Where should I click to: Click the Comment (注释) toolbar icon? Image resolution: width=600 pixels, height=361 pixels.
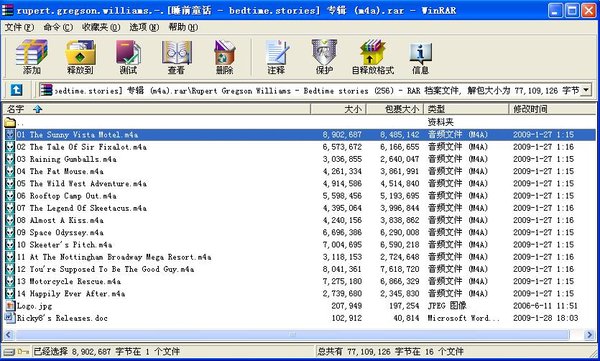(x=276, y=57)
